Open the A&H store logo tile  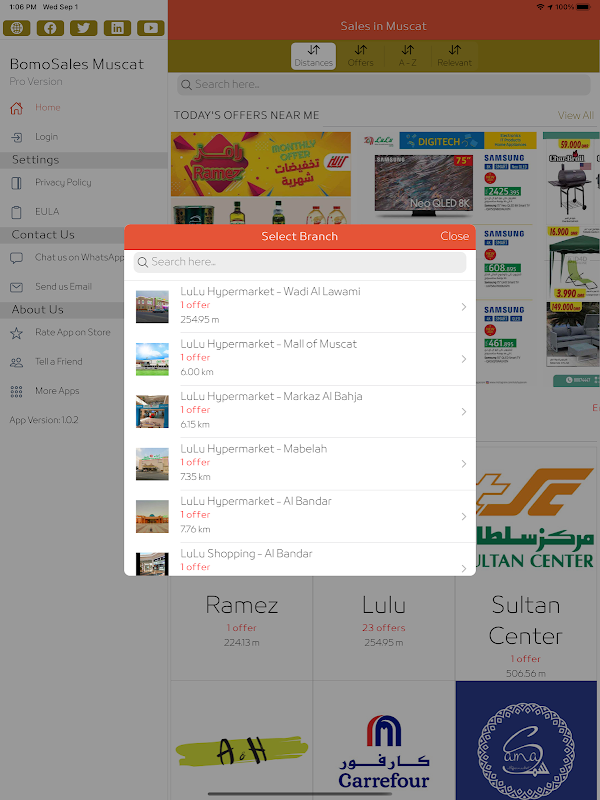click(241, 740)
